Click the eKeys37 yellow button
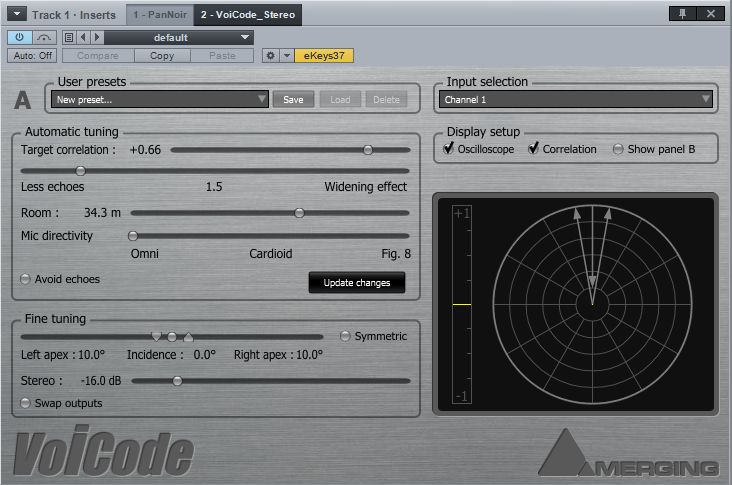 click(x=324, y=56)
